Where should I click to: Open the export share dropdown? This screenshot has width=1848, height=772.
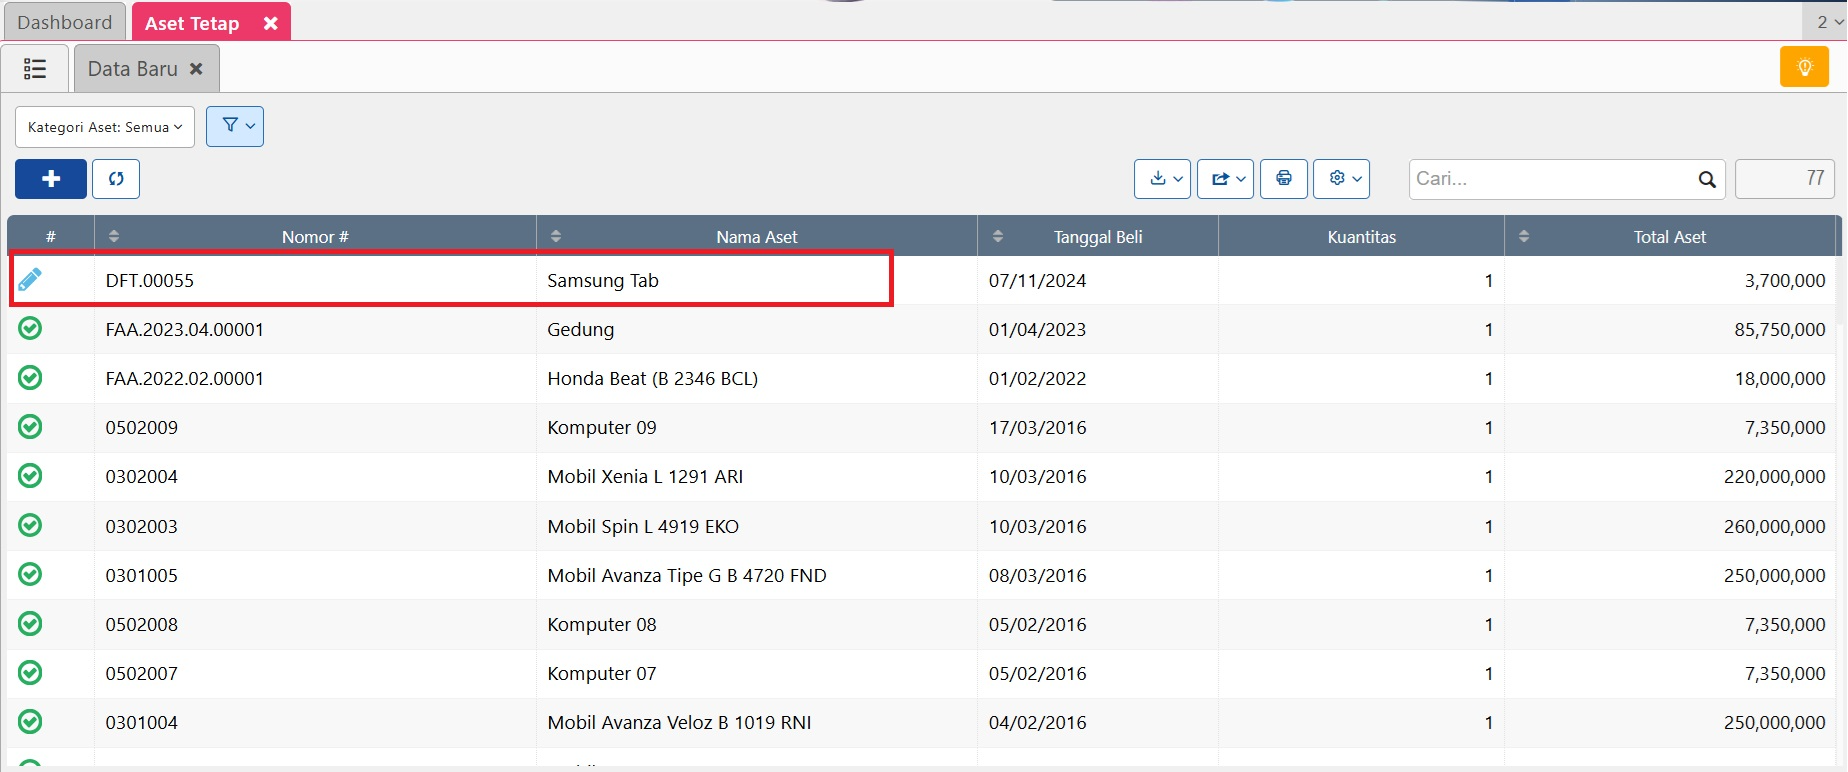pos(1225,179)
